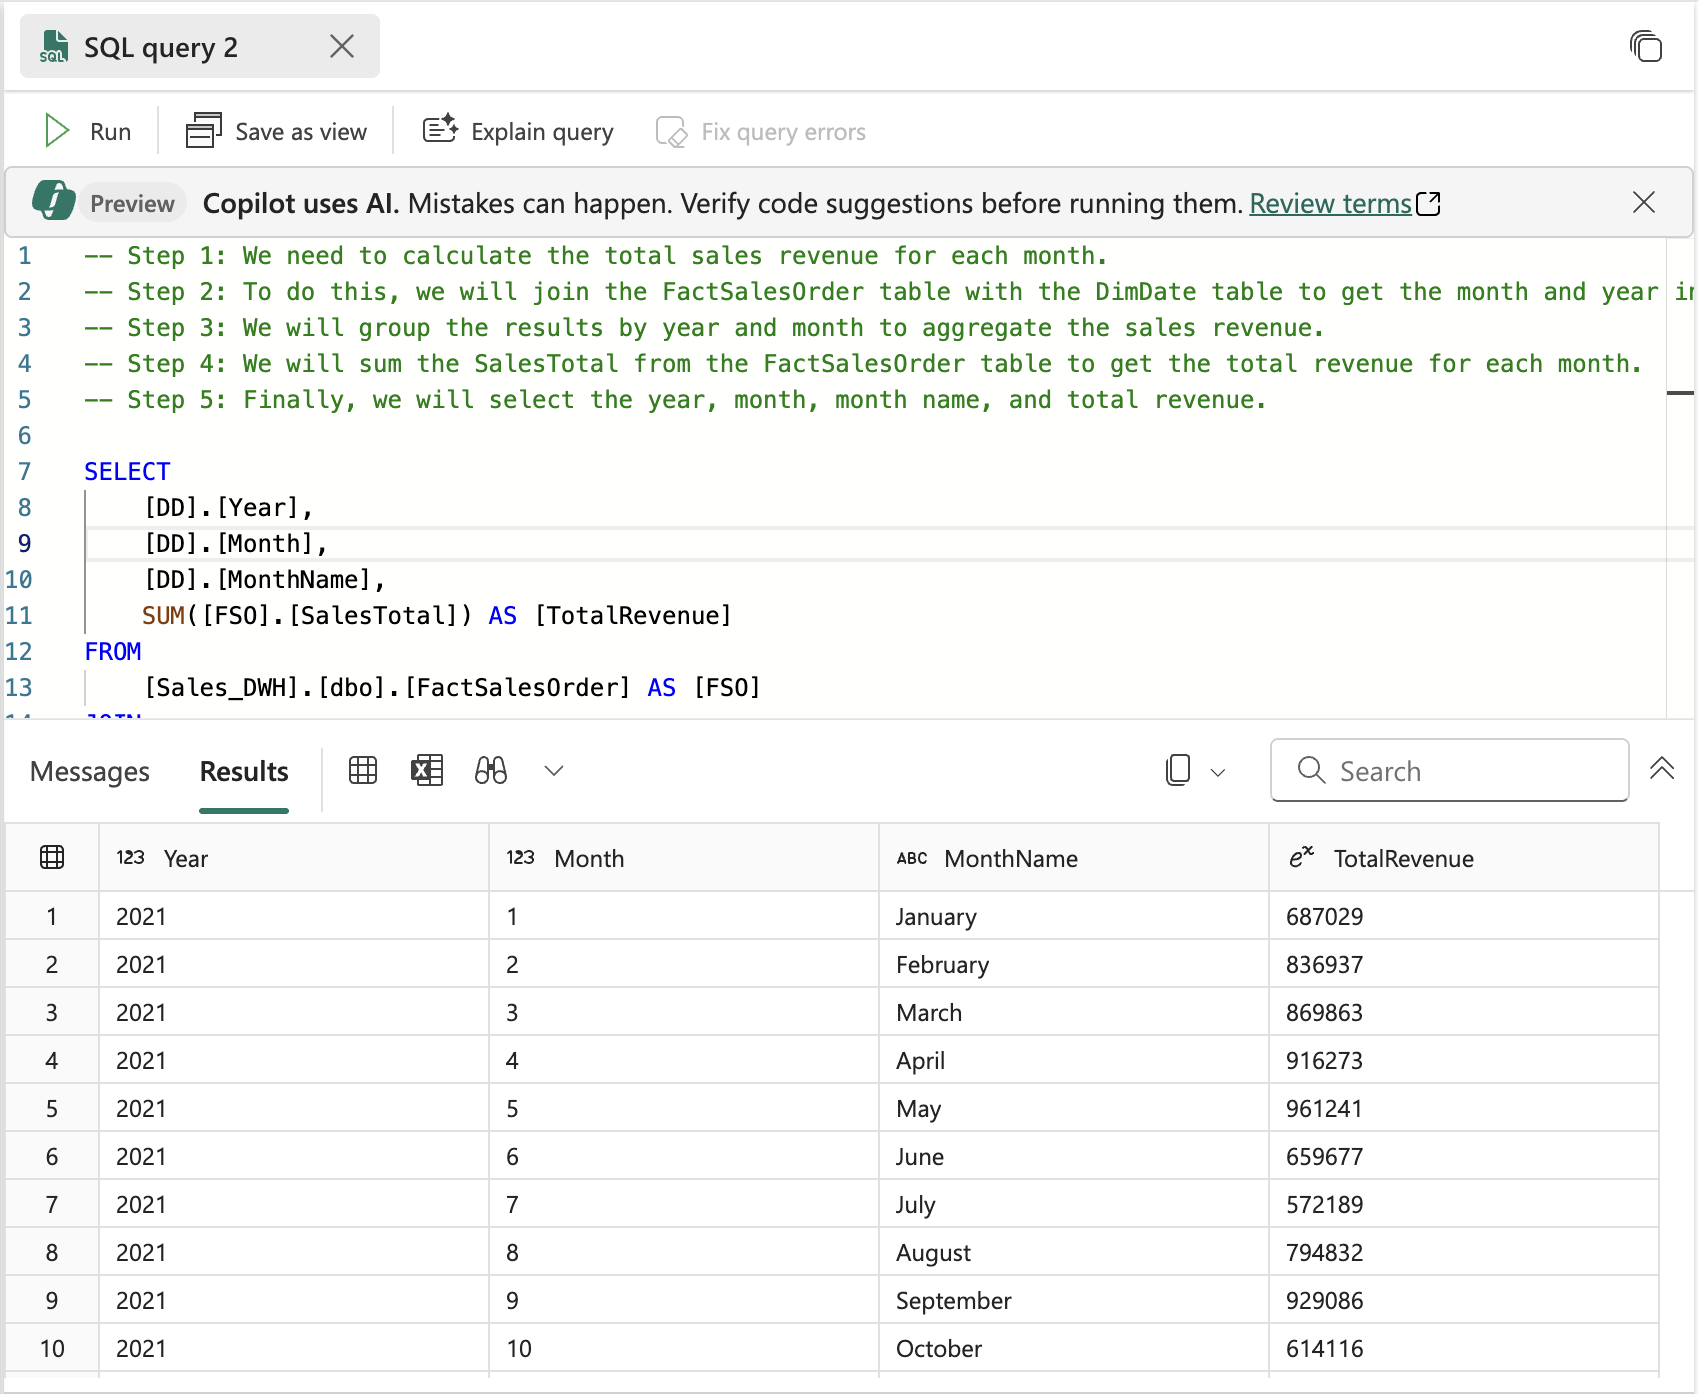Click the results Search field
The width and height of the screenshot is (1698, 1394).
1449,770
